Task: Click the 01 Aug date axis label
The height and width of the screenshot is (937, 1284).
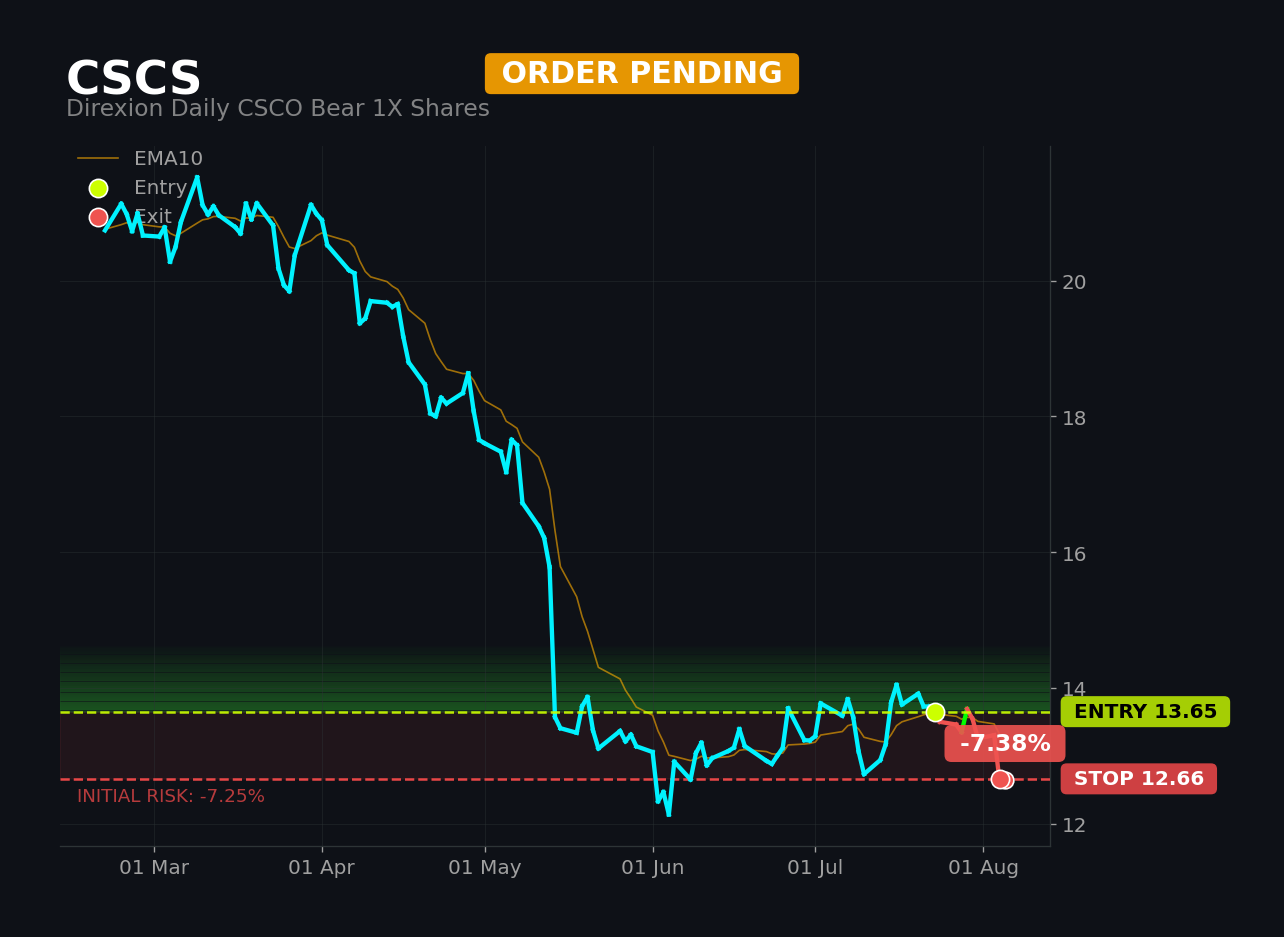Action: pyautogui.click(x=983, y=868)
